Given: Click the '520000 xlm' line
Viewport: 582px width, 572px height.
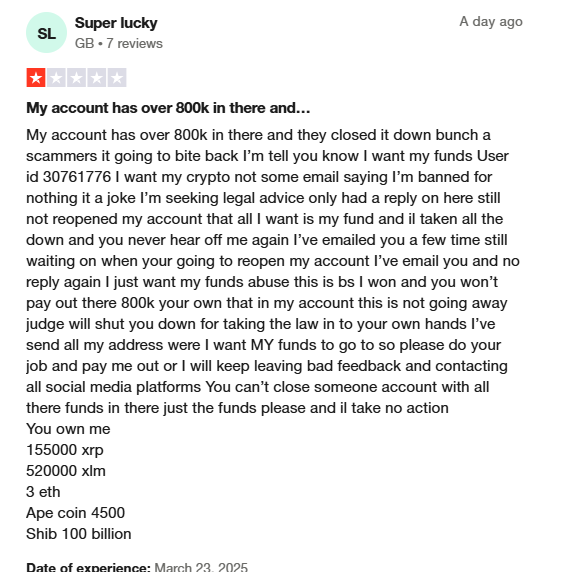Looking at the screenshot, I should (x=66, y=471).
